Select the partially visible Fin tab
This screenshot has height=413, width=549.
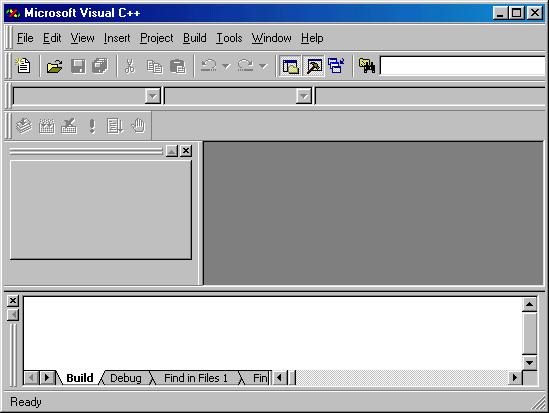click(259, 378)
